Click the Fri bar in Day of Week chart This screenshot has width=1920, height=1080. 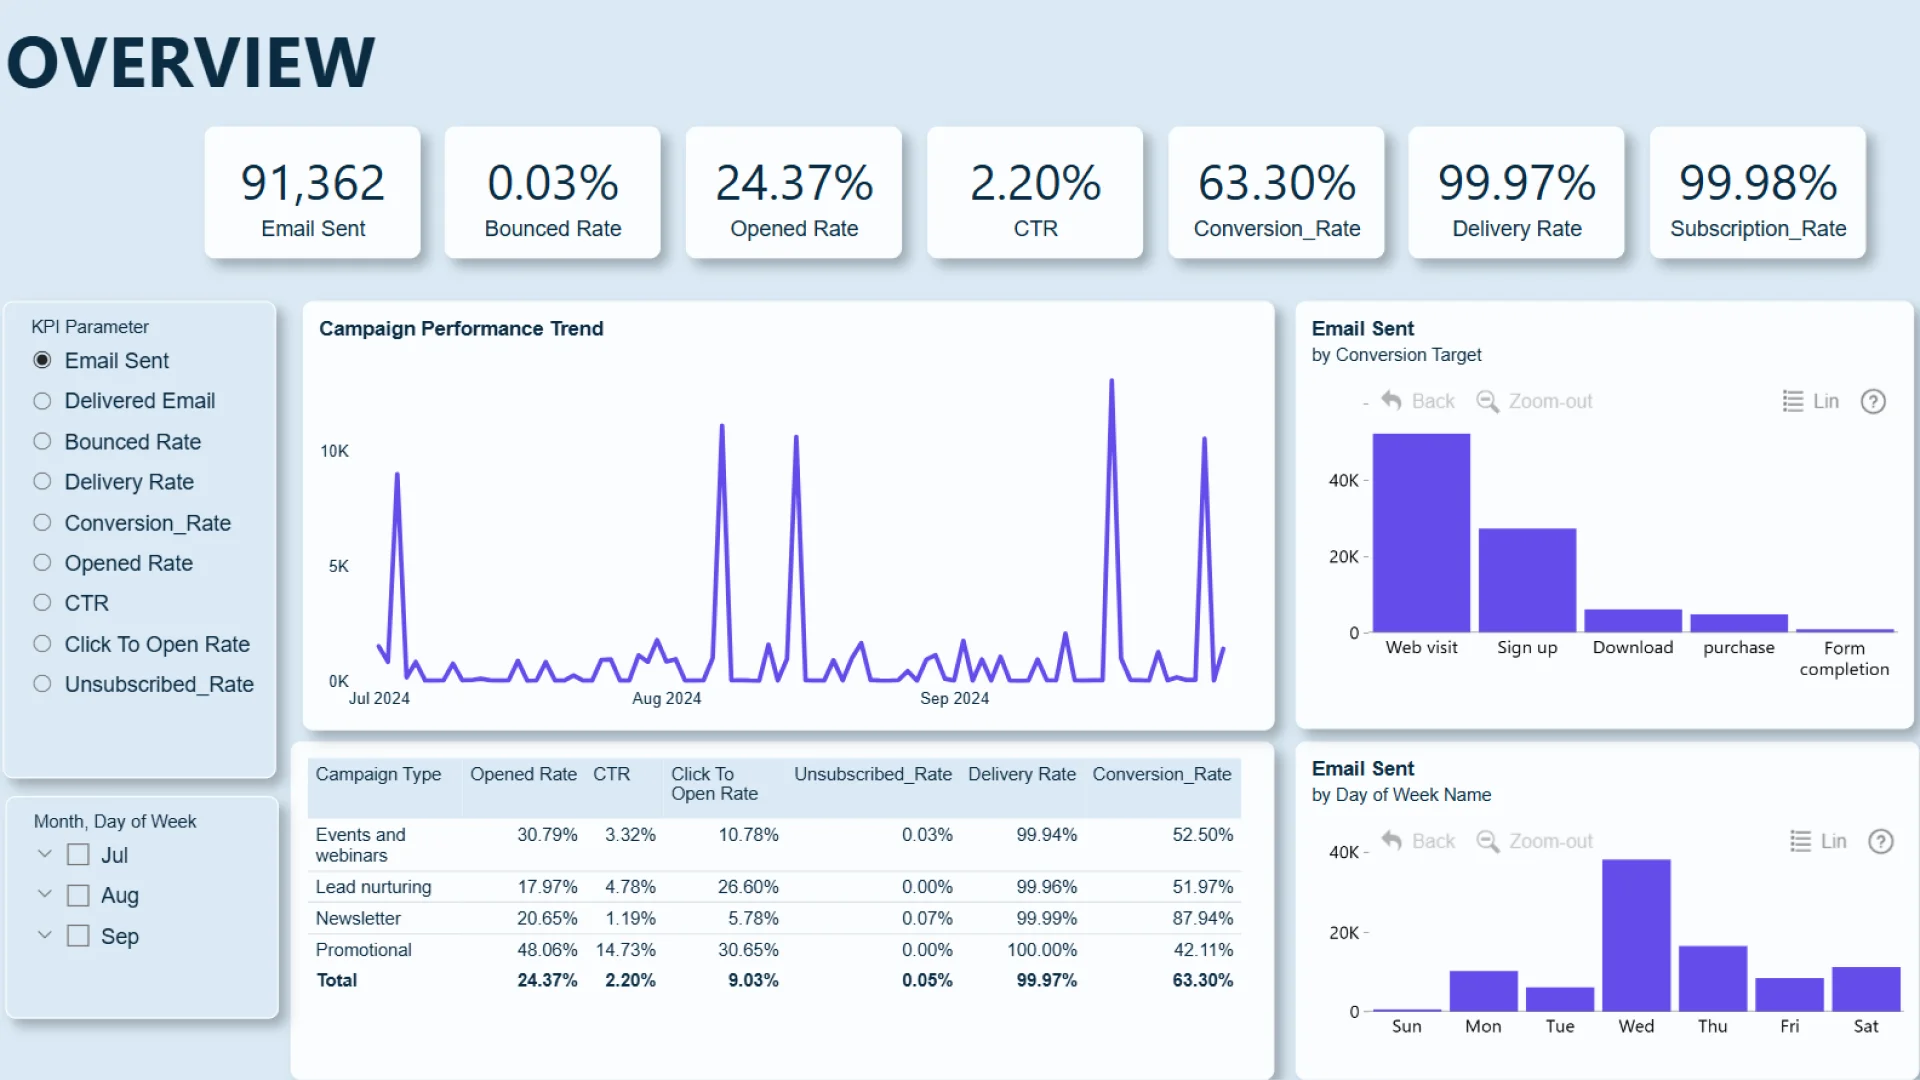pyautogui.click(x=1789, y=995)
